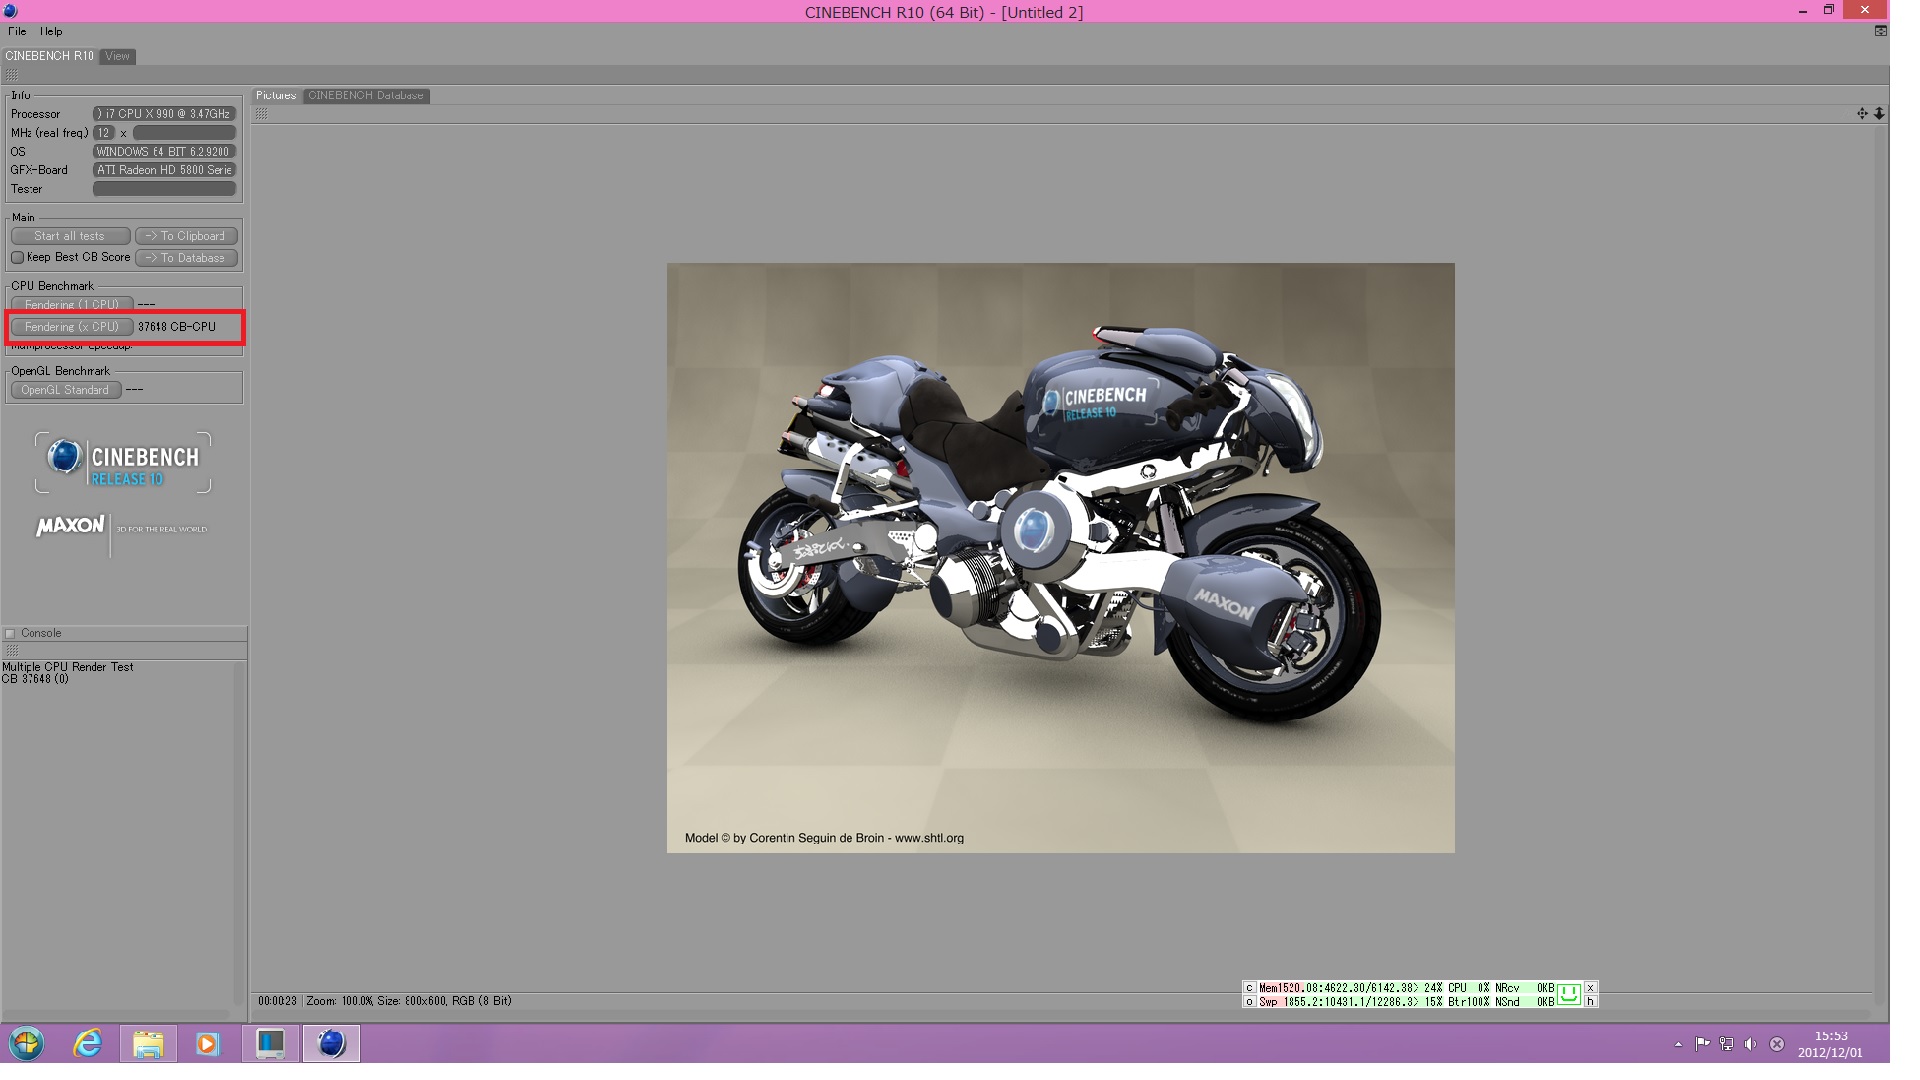This screenshot has width=1920, height=1080.
Task: Click the OpenGL Standard button
Action: [65, 390]
